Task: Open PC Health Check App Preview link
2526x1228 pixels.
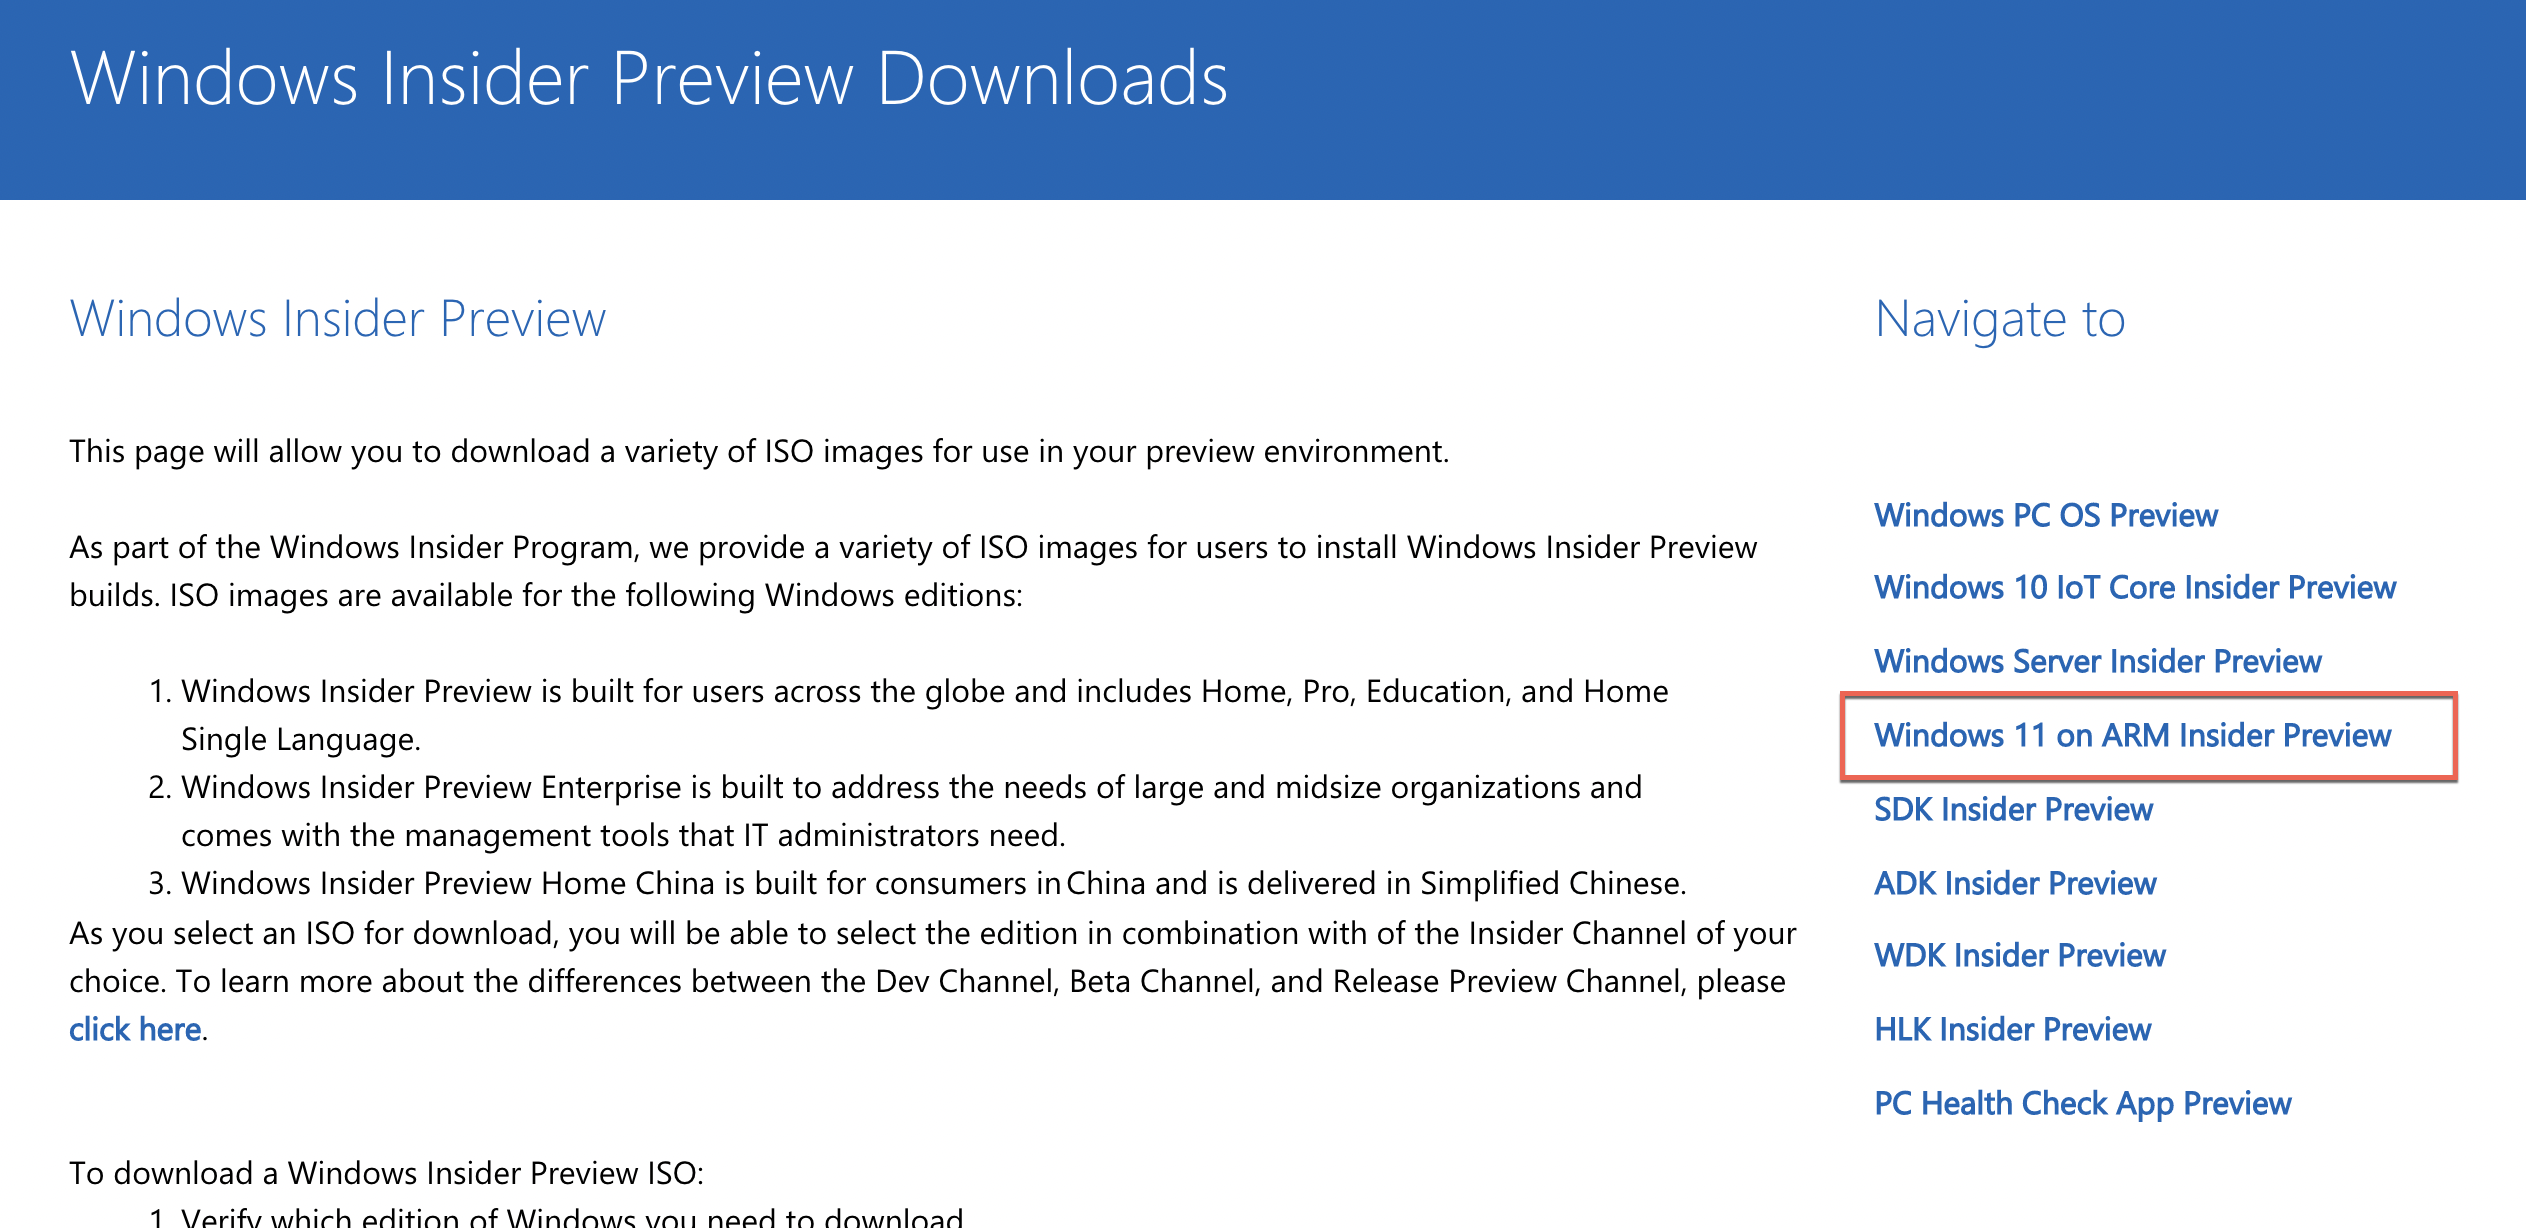Action: pos(2082,1103)
